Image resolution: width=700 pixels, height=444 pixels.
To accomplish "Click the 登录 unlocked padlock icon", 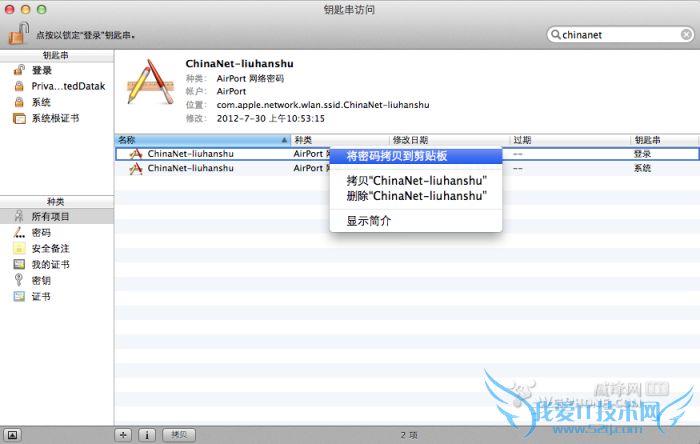I will [19, 70].
